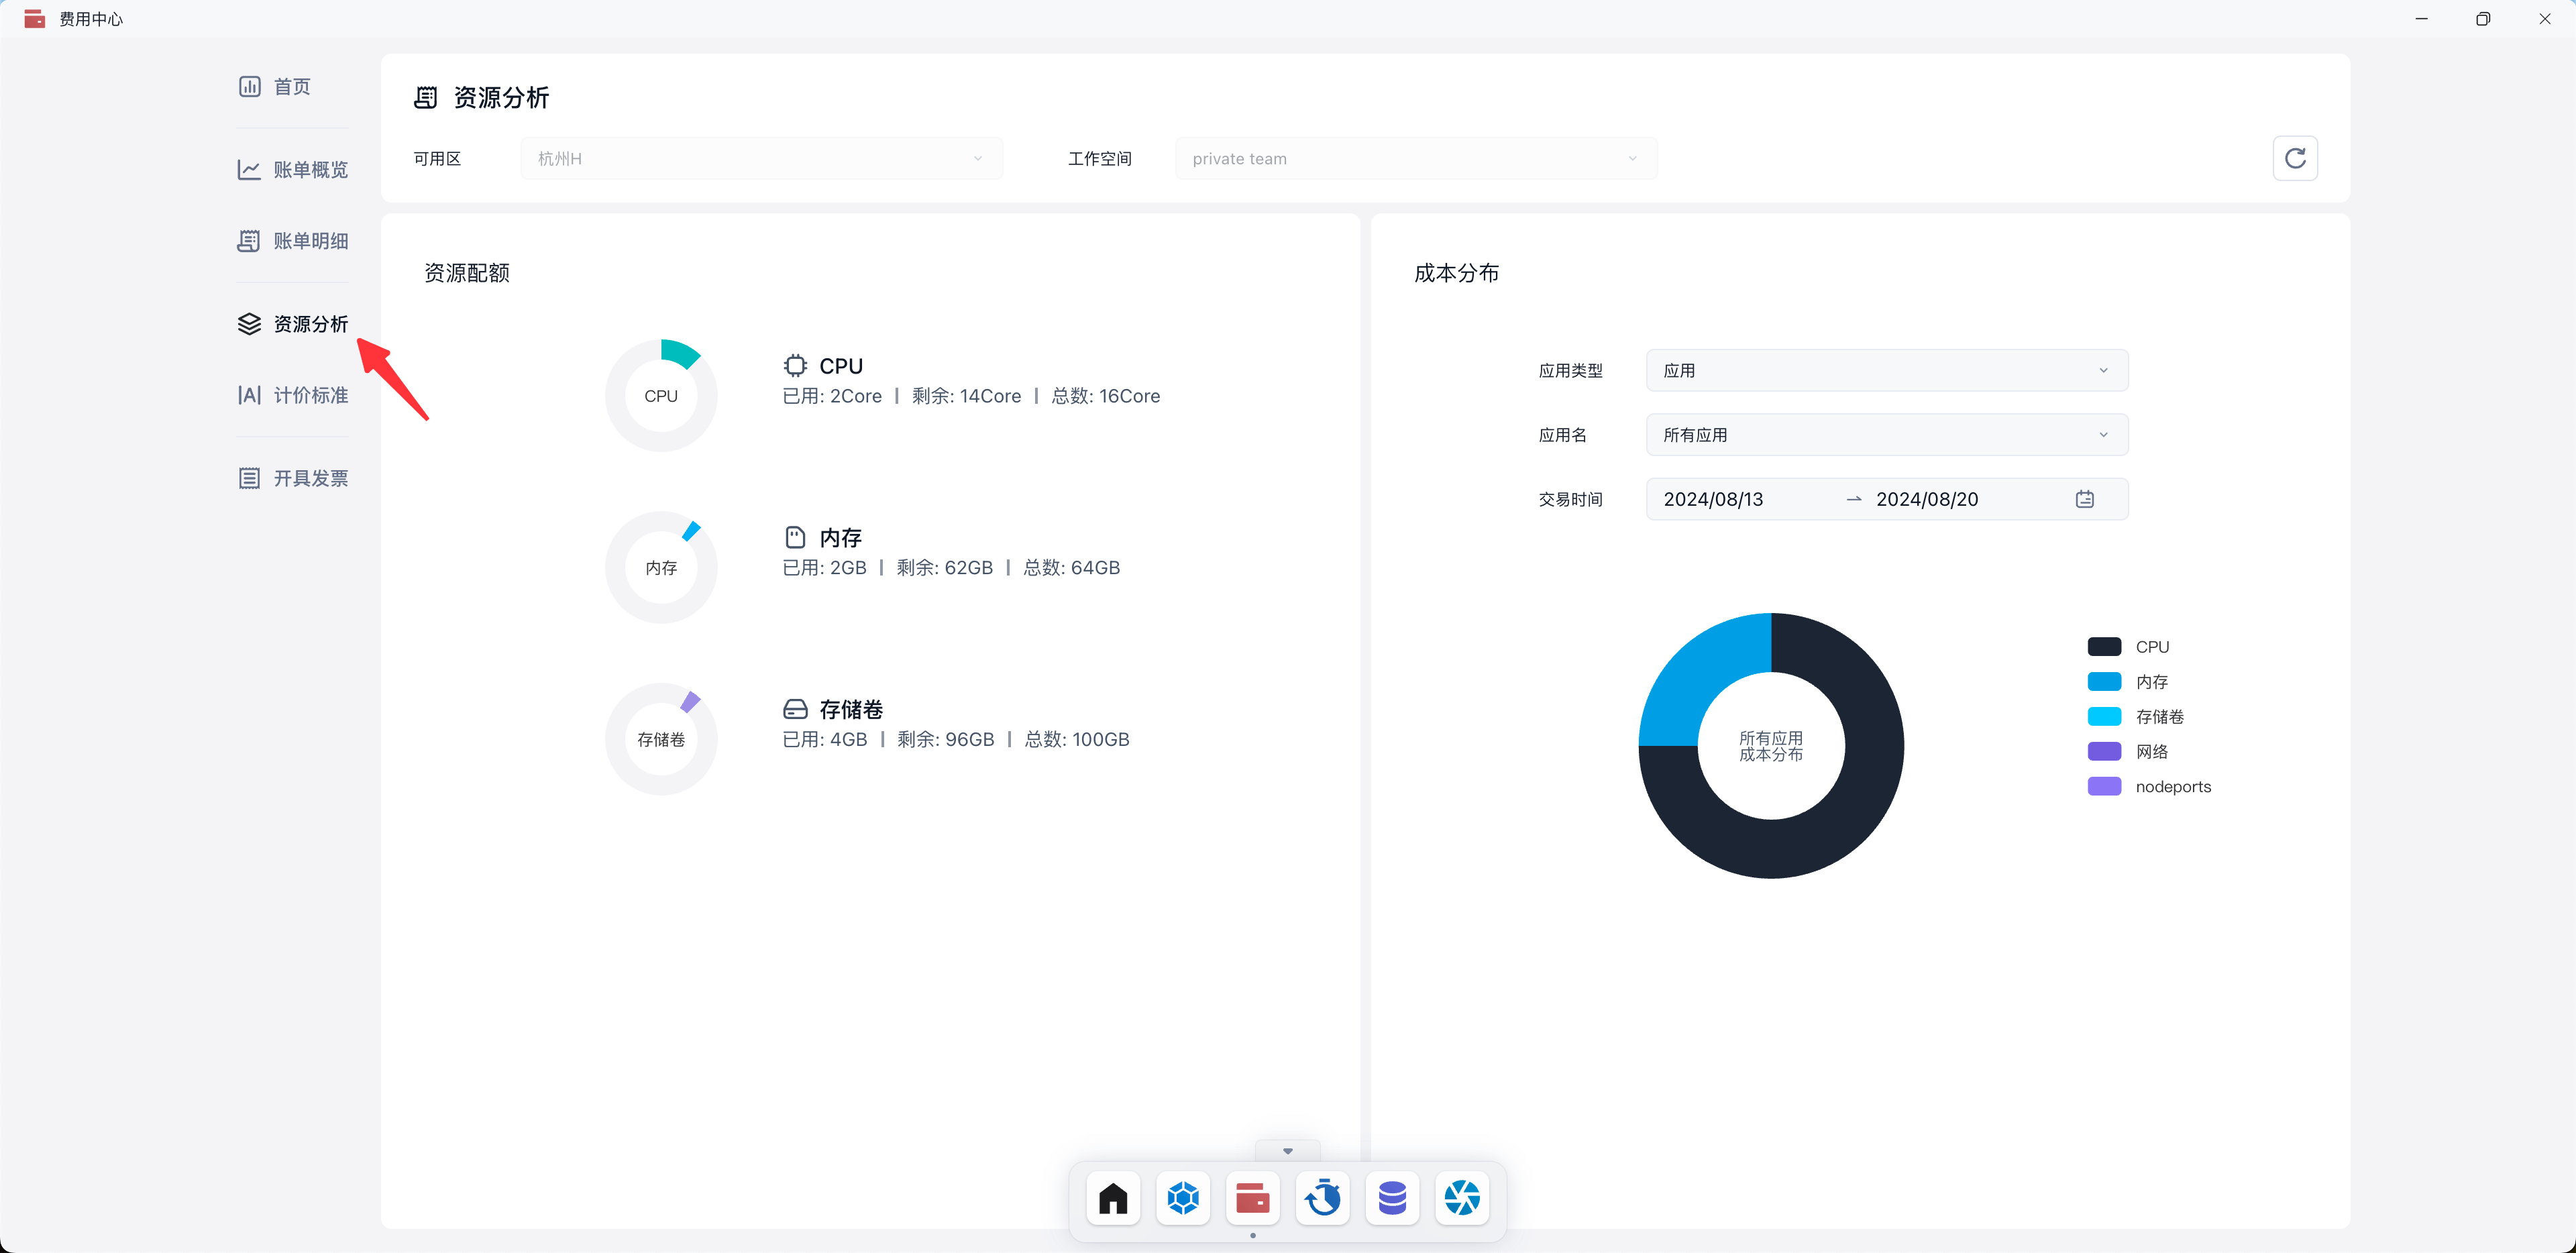This screenshot has width=2576, height=1253.
Task: Click the 账单明细 receipt icon
Action: click(x=249, y=241)
